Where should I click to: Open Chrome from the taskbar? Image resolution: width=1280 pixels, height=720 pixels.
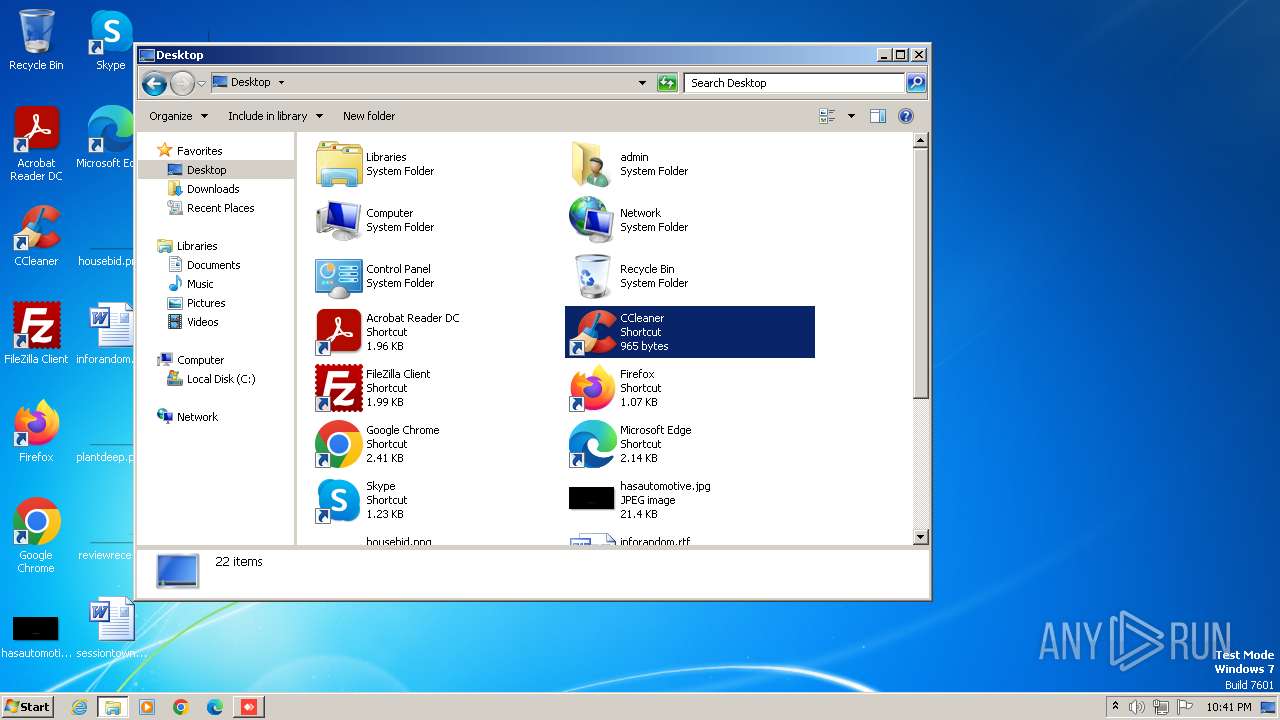coord(181,707)
